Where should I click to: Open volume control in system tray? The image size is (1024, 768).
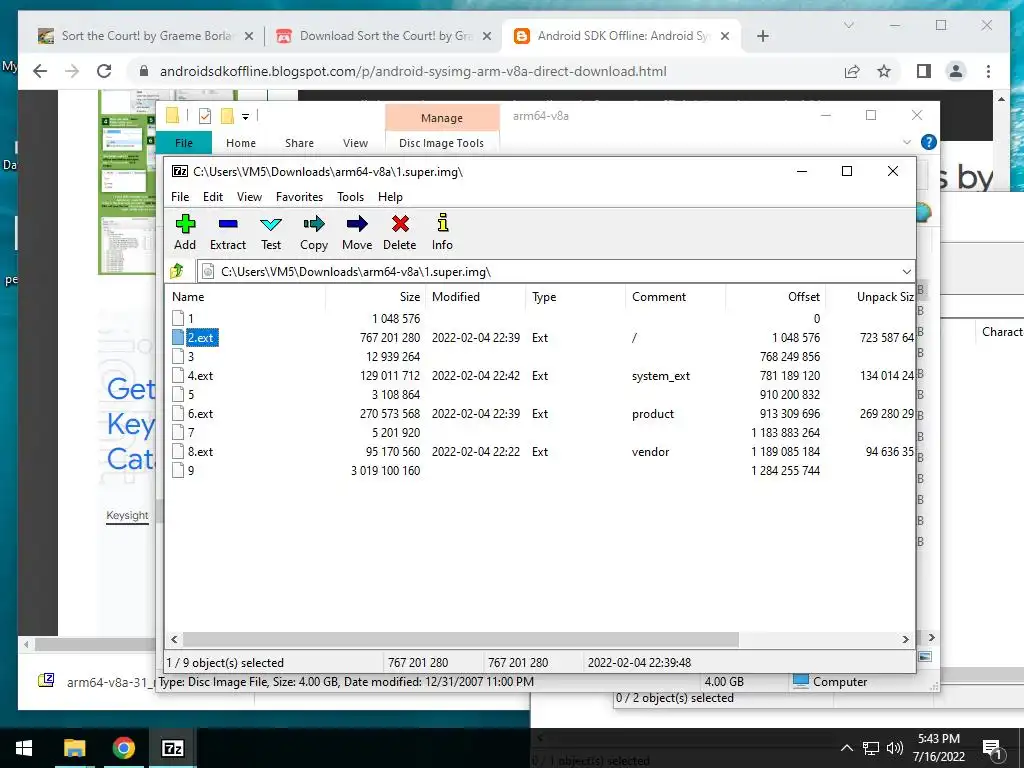tap(895, 748)
